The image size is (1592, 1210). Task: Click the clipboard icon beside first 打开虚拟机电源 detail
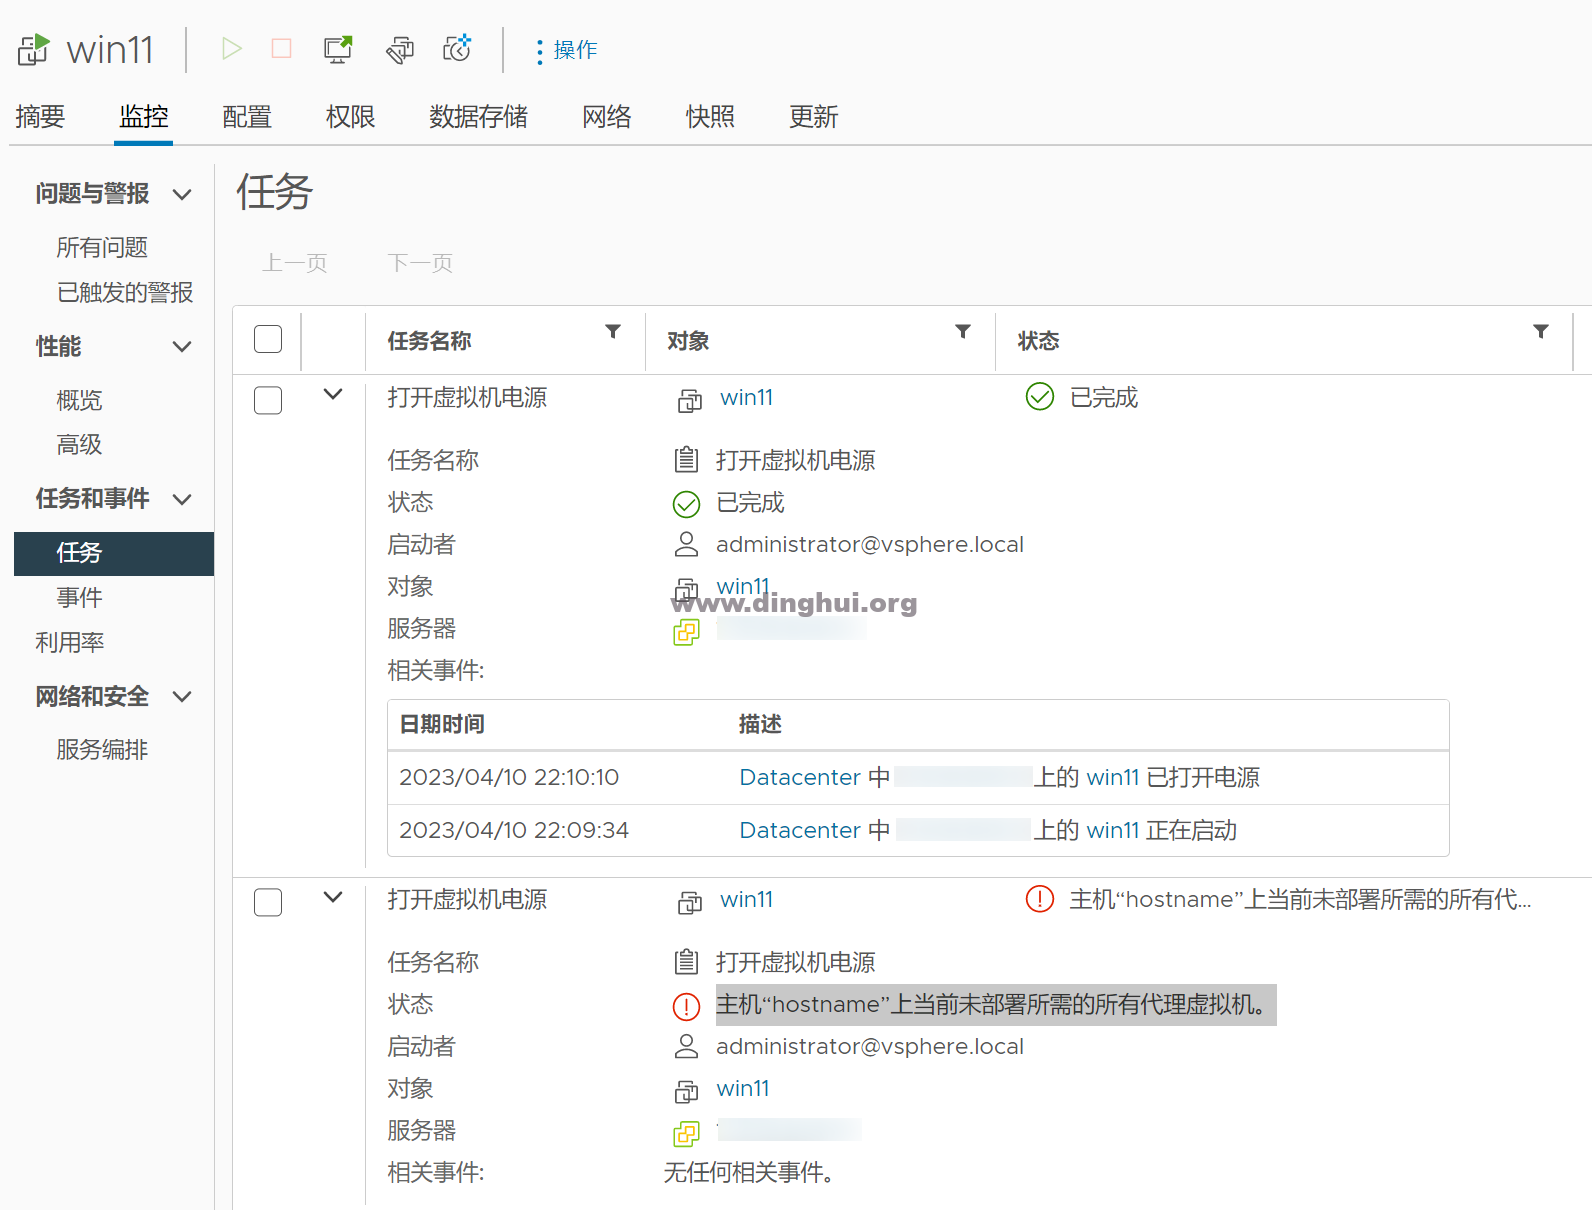coord(686,460)
